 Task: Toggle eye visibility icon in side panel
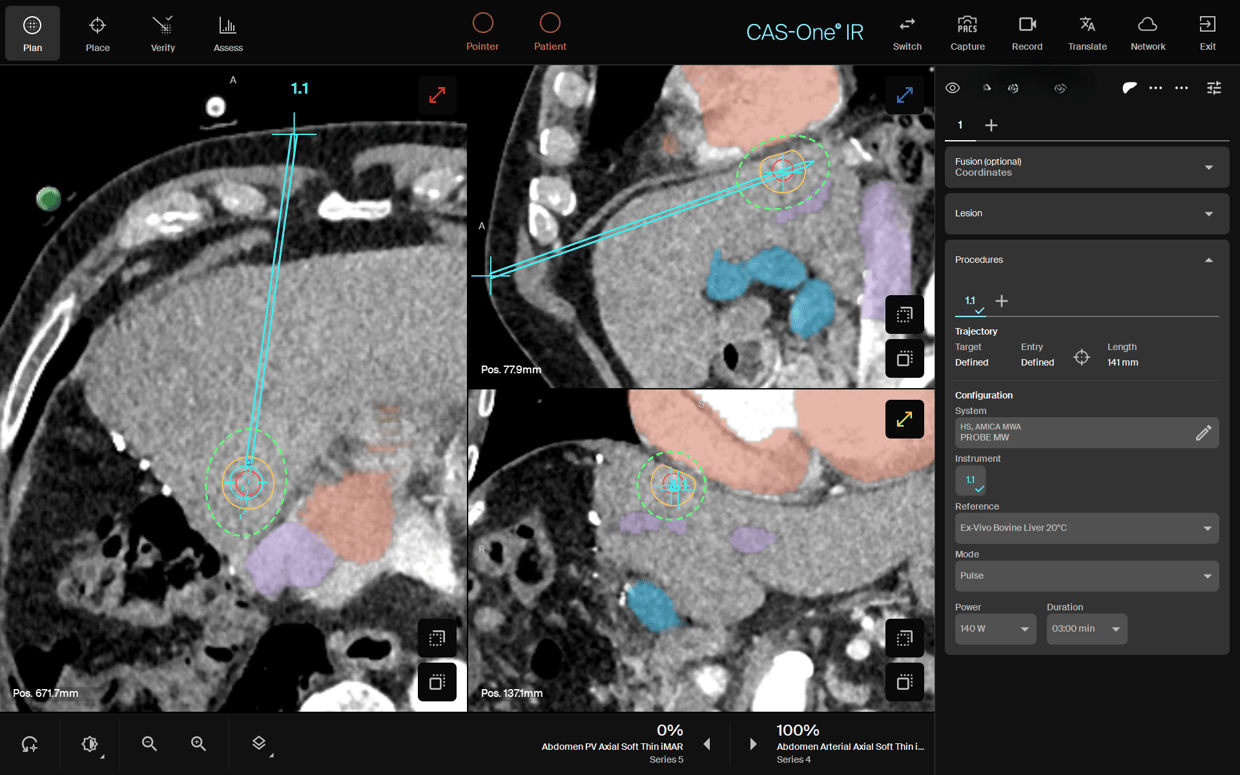click(x=952, y=88)
